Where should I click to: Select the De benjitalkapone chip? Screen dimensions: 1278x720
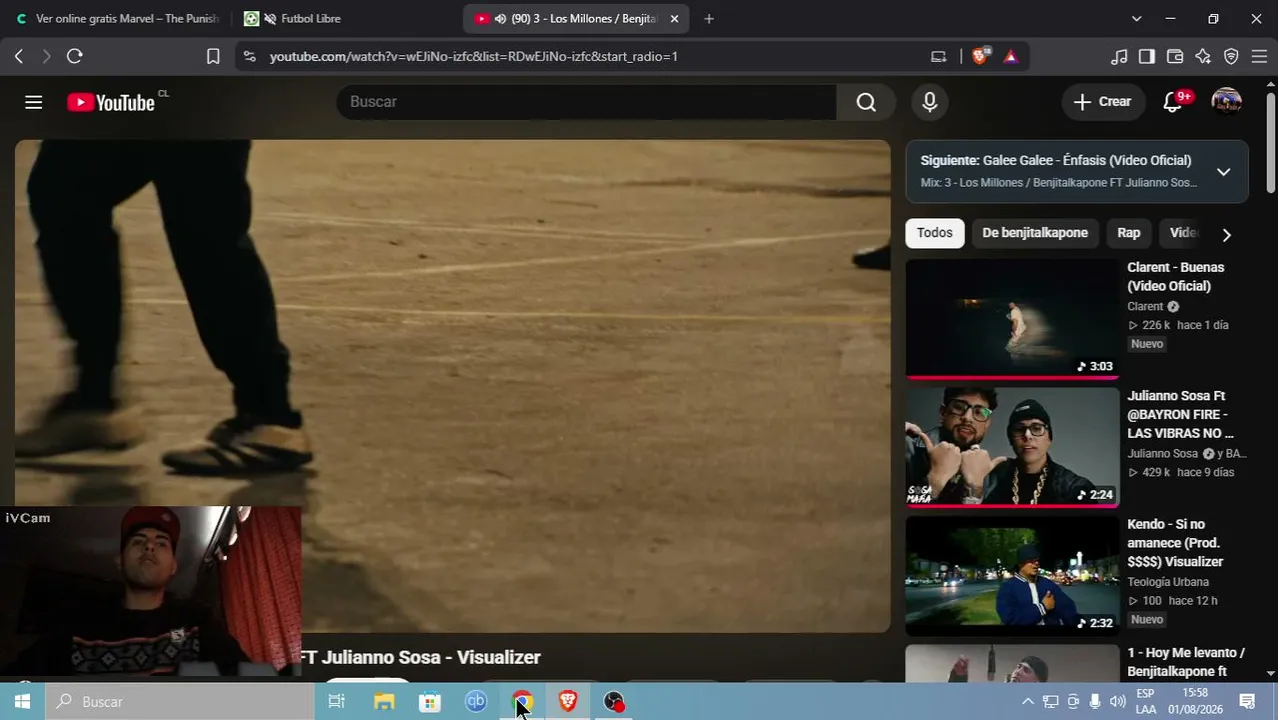tap(1035, 232)
